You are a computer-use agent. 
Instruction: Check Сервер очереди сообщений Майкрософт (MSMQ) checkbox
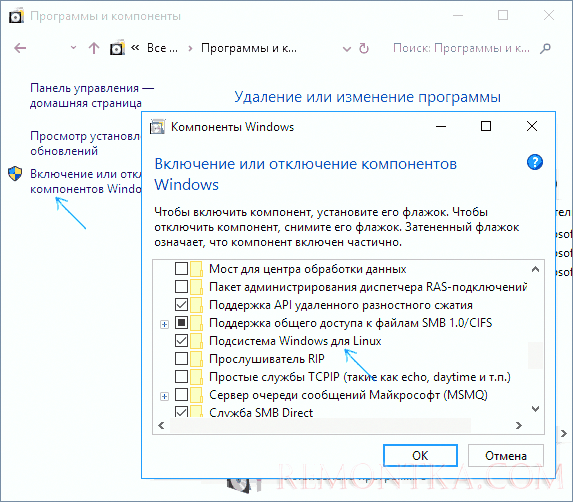click(181, 395)
